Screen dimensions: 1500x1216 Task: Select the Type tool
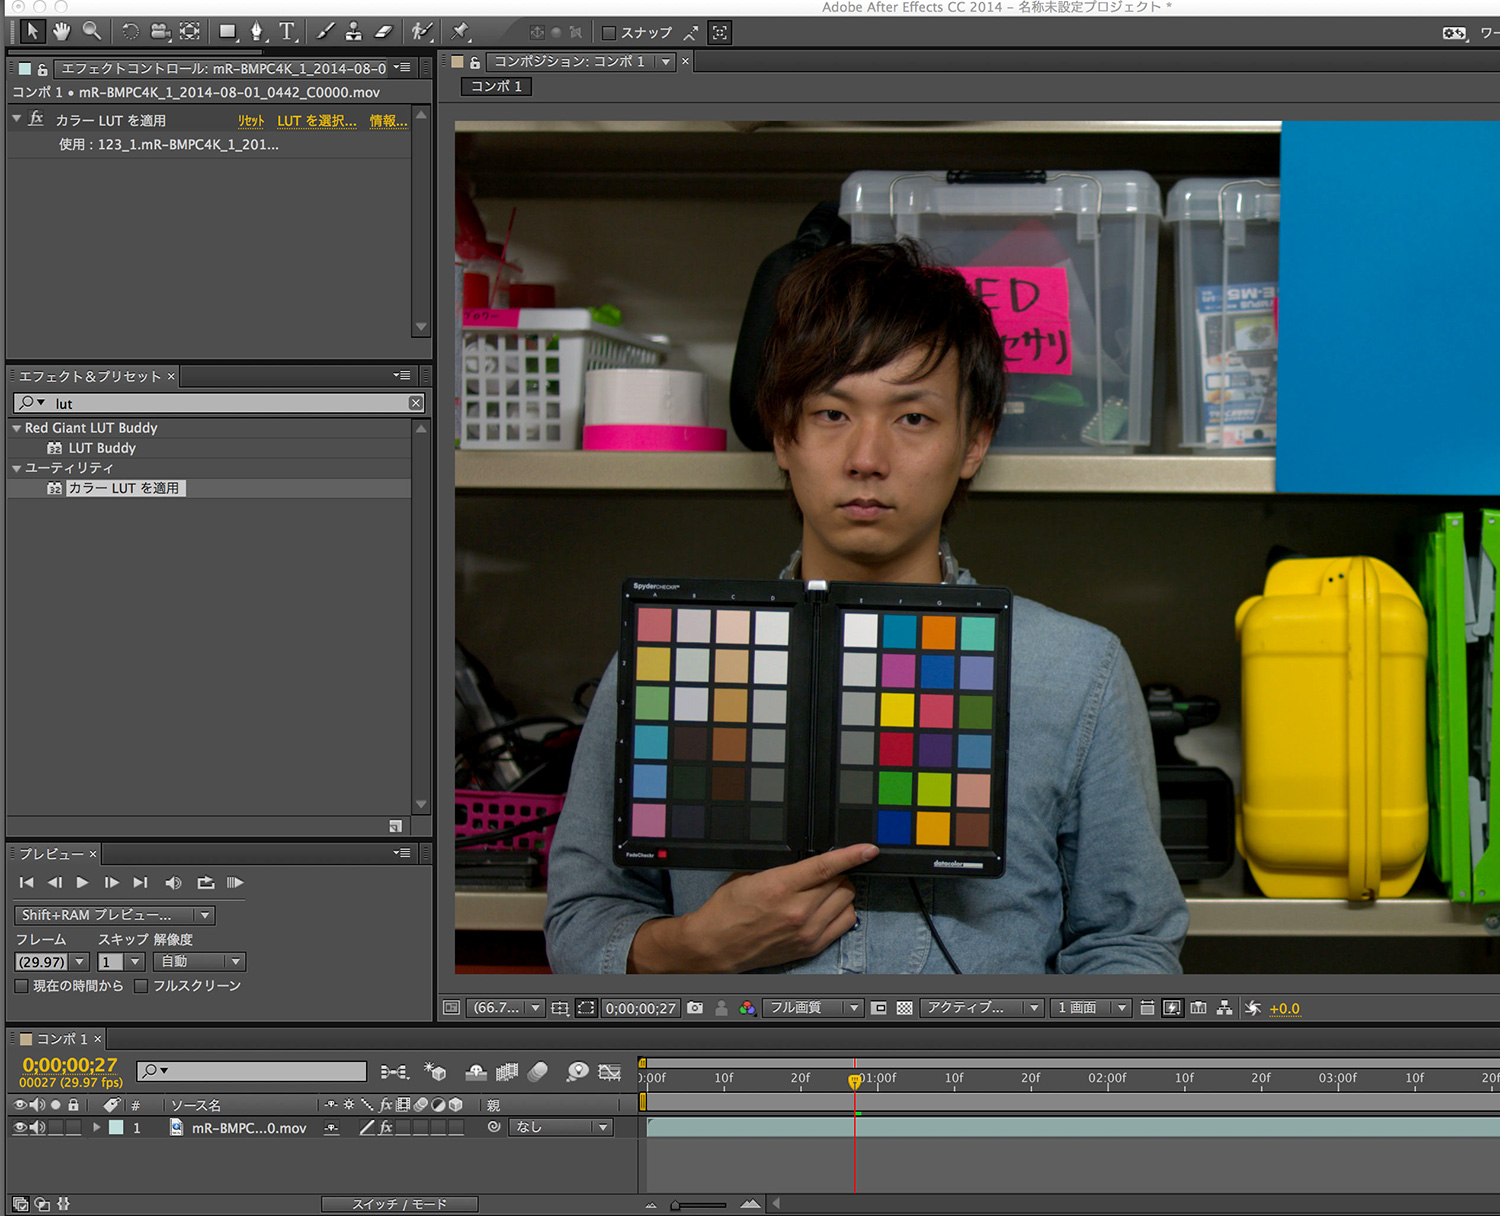[x=287, y=32]
